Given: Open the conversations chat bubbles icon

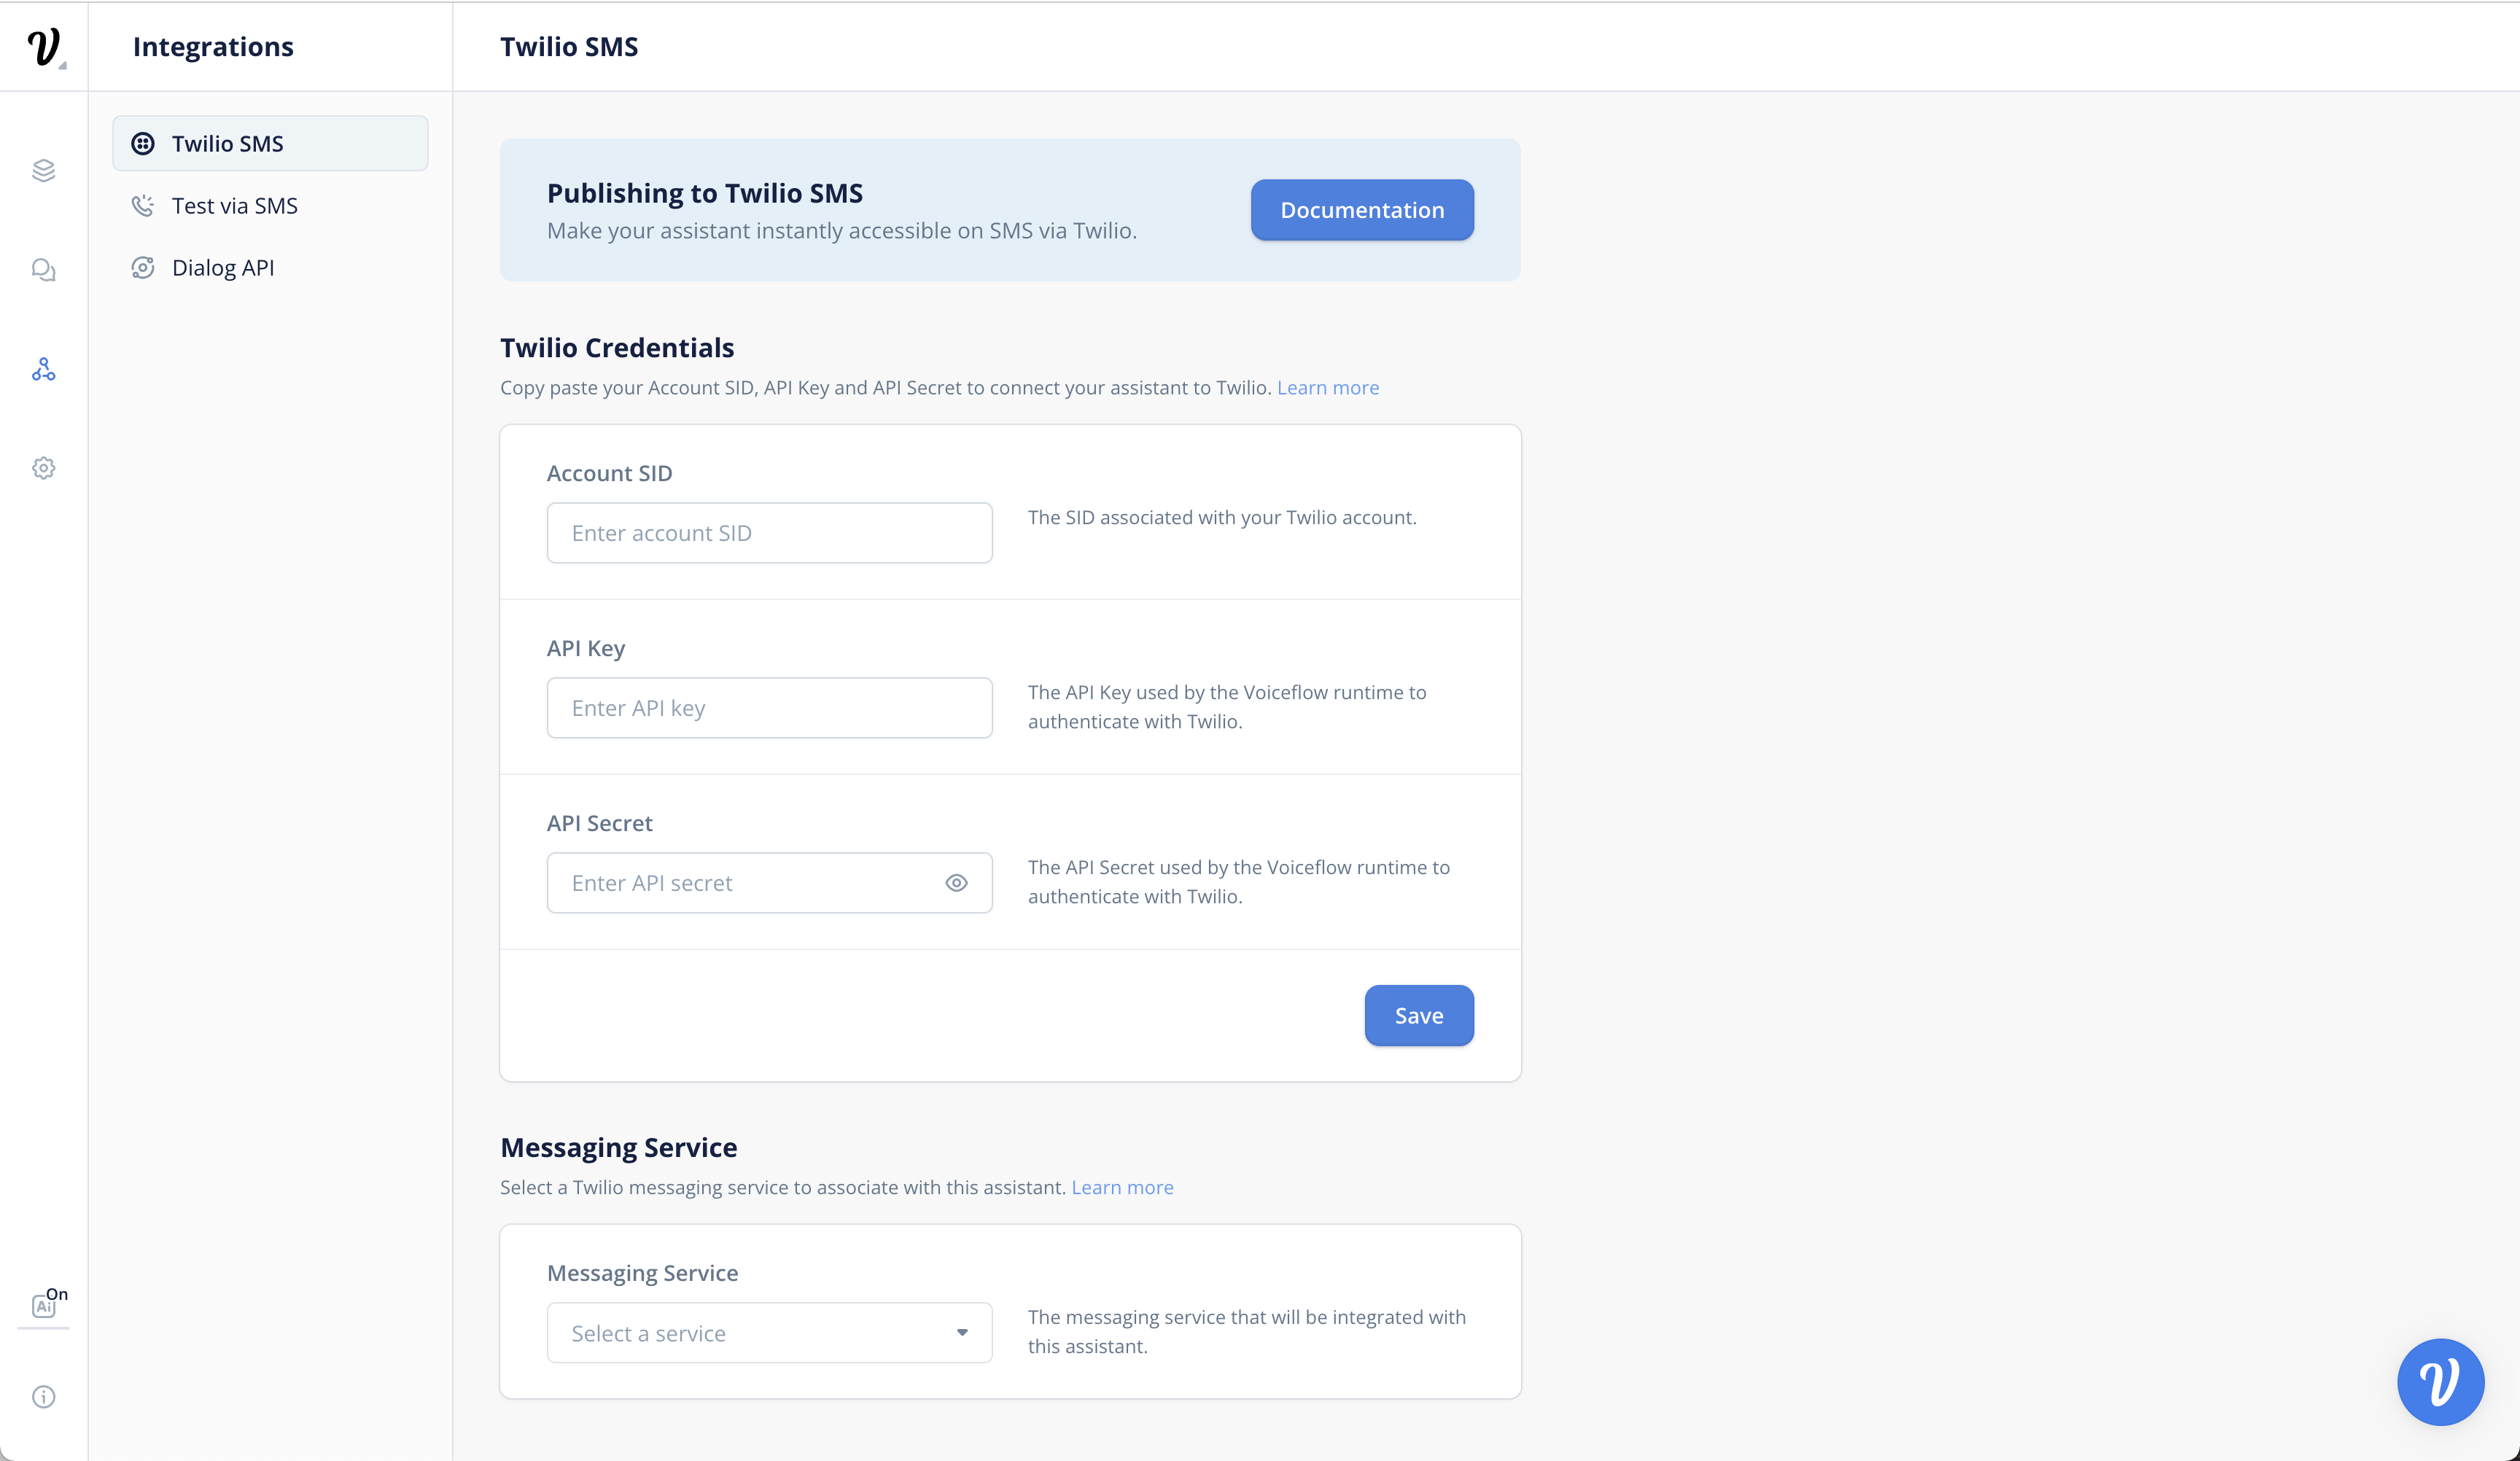Looking at the screenshot, I should click(43, 270).
